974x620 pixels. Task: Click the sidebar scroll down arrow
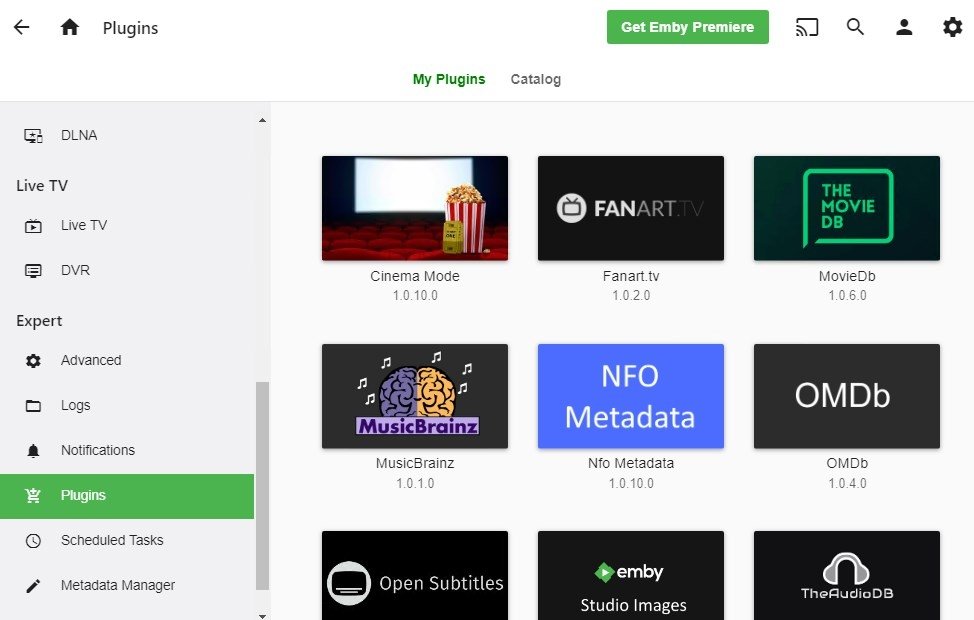click(x=262, y=616)
